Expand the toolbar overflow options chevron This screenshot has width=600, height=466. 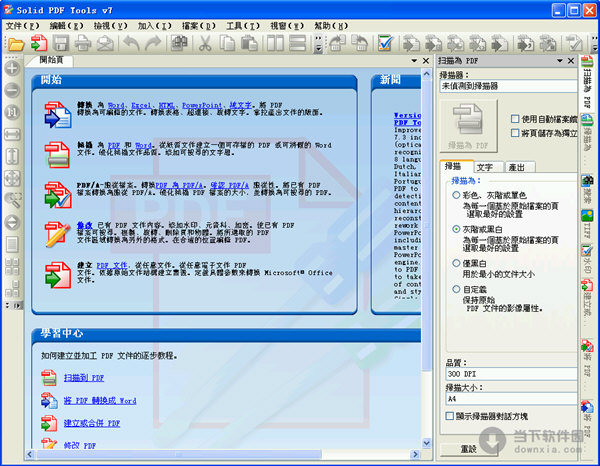[x=318, y=44]
